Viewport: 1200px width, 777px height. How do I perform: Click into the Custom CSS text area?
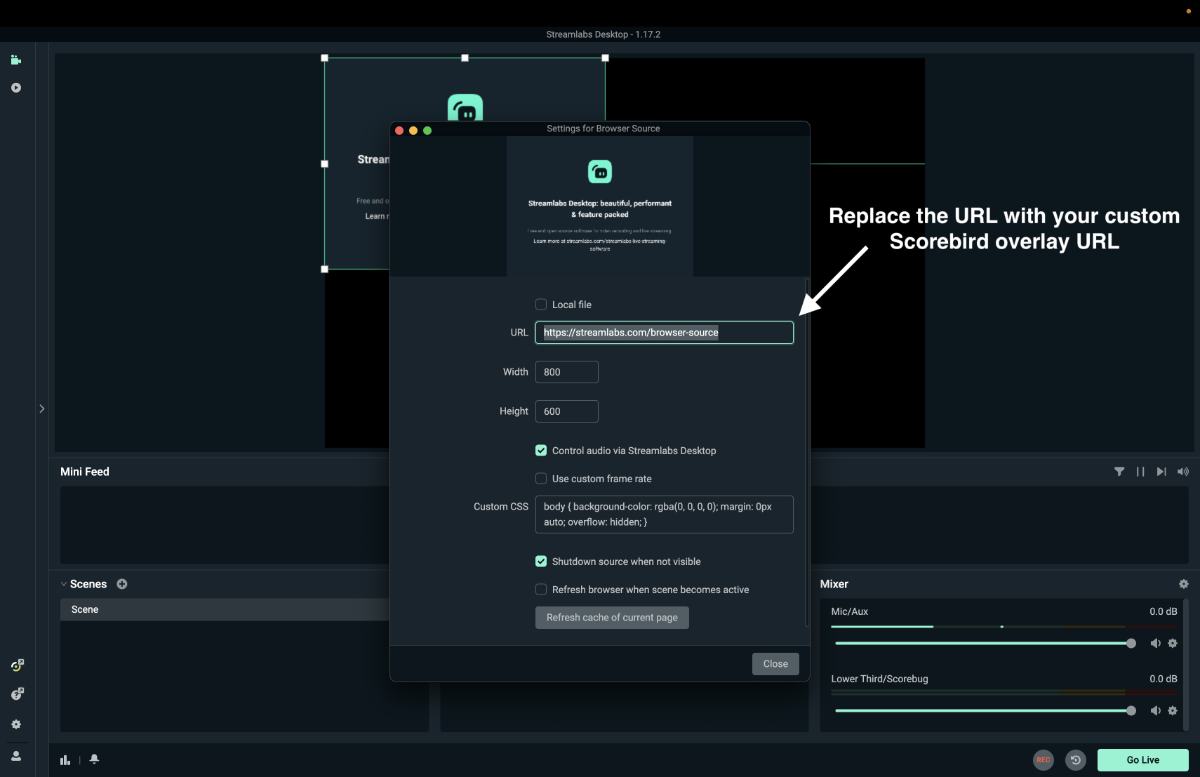(664, 514)
